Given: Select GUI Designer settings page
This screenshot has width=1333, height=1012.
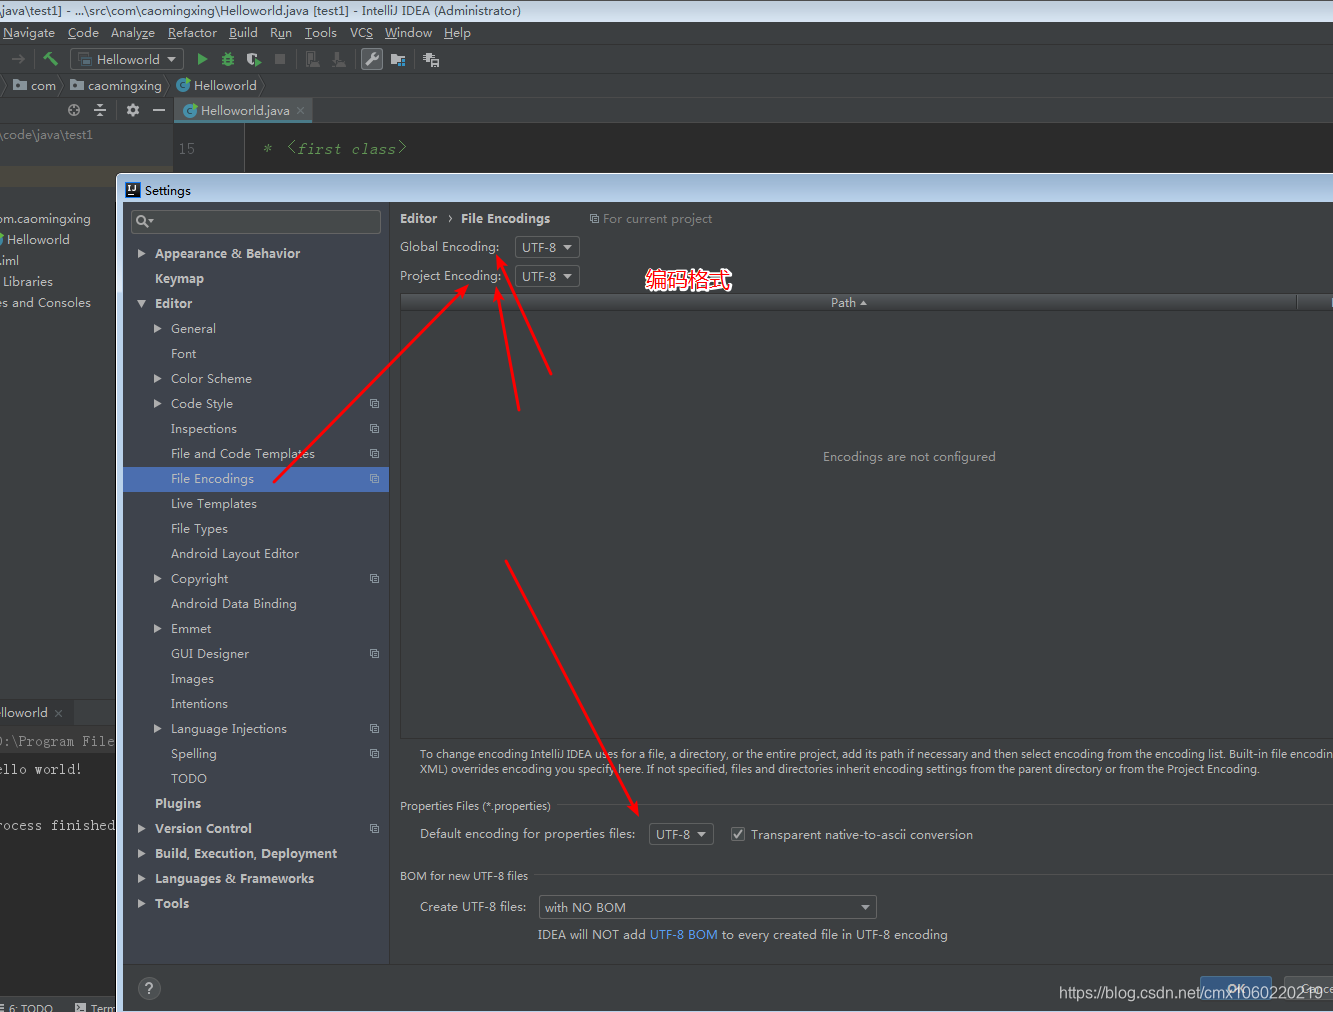Looking at the screenshot, I should [x=210, y=654].
